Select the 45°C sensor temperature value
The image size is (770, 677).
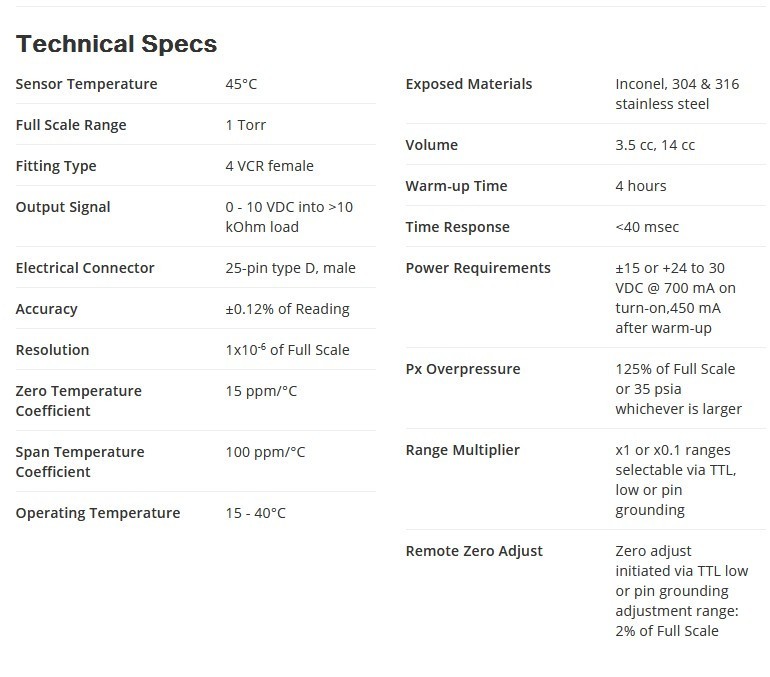241,84
